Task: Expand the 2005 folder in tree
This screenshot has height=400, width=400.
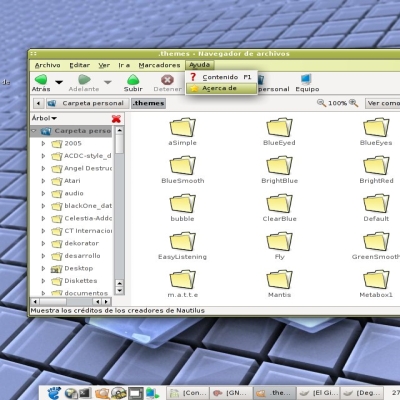Action: click(x=43, y=144)
